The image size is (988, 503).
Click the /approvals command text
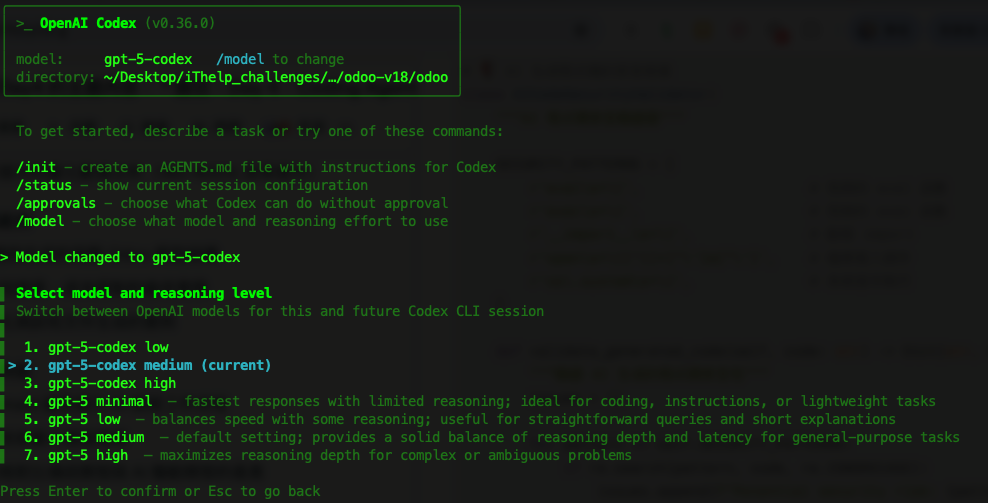(56, 204)
